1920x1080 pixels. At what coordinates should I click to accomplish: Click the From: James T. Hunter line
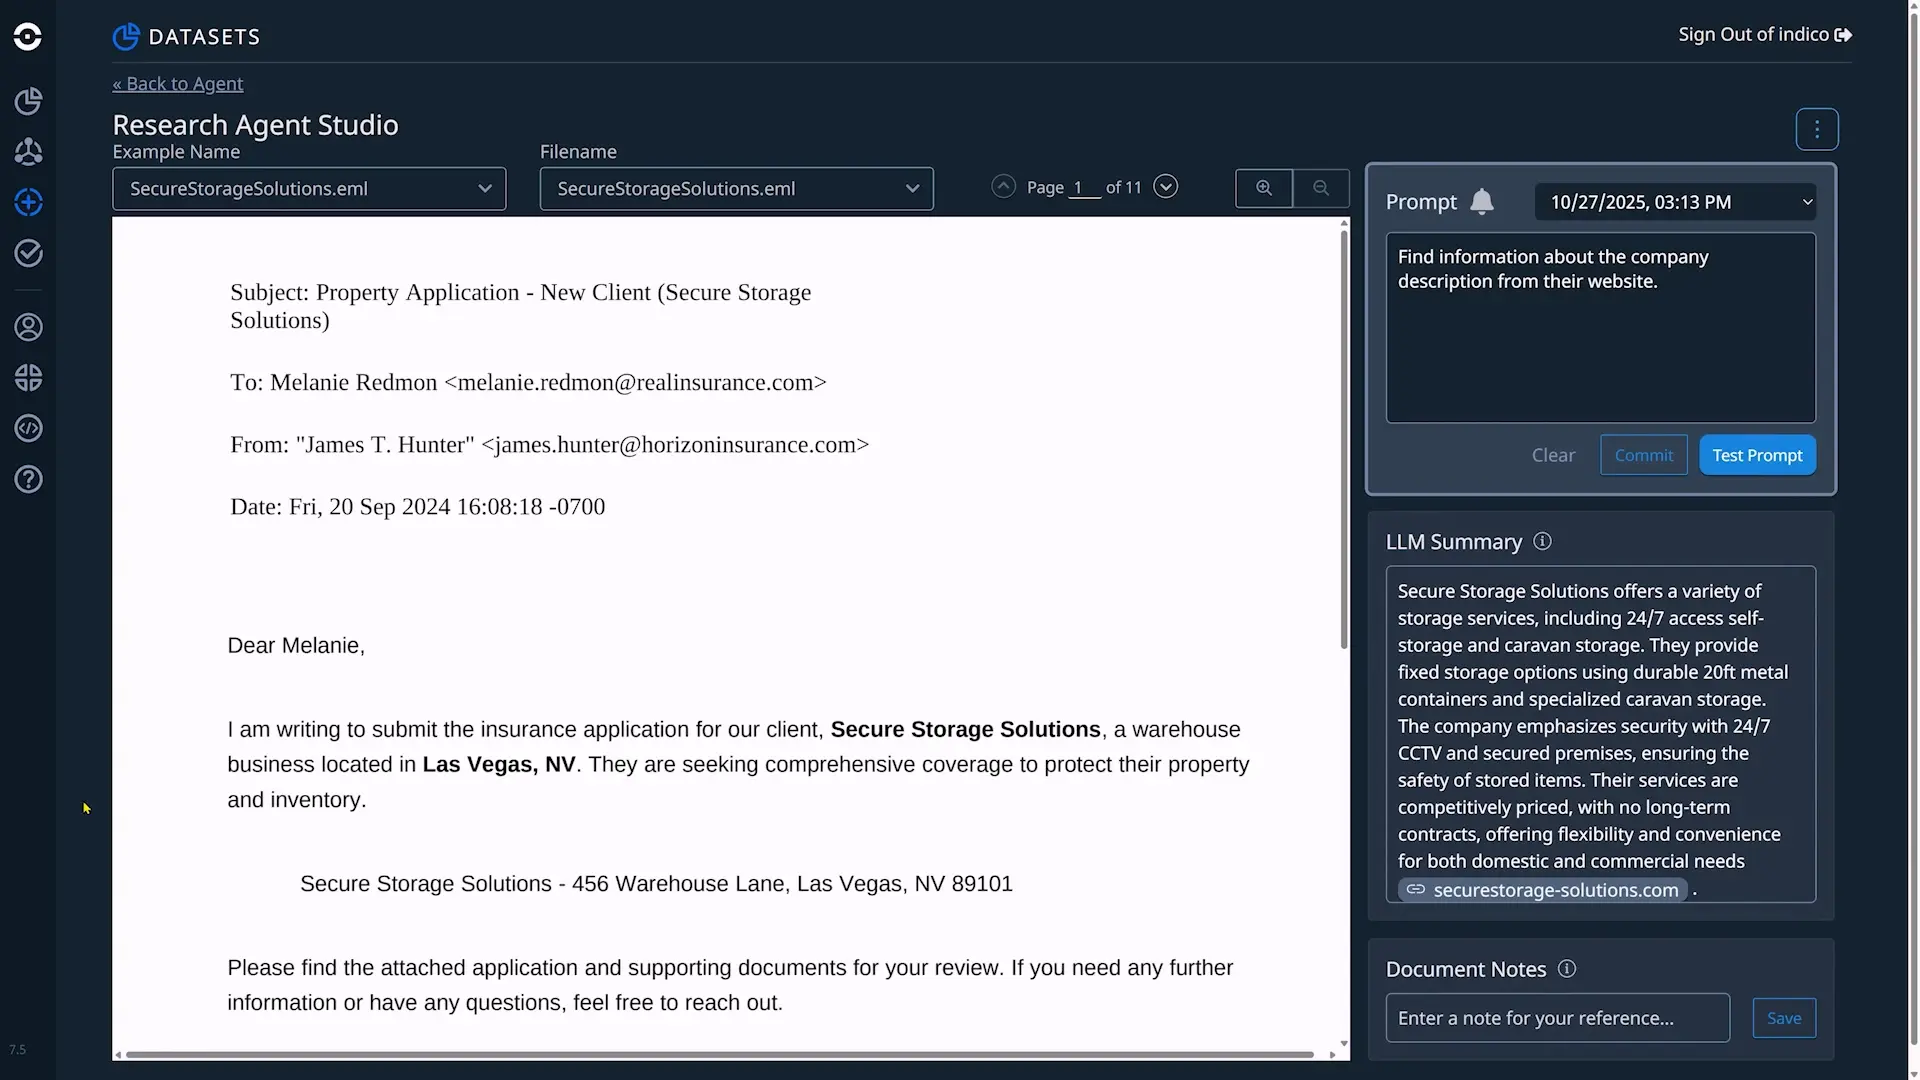tap(549, 445)
